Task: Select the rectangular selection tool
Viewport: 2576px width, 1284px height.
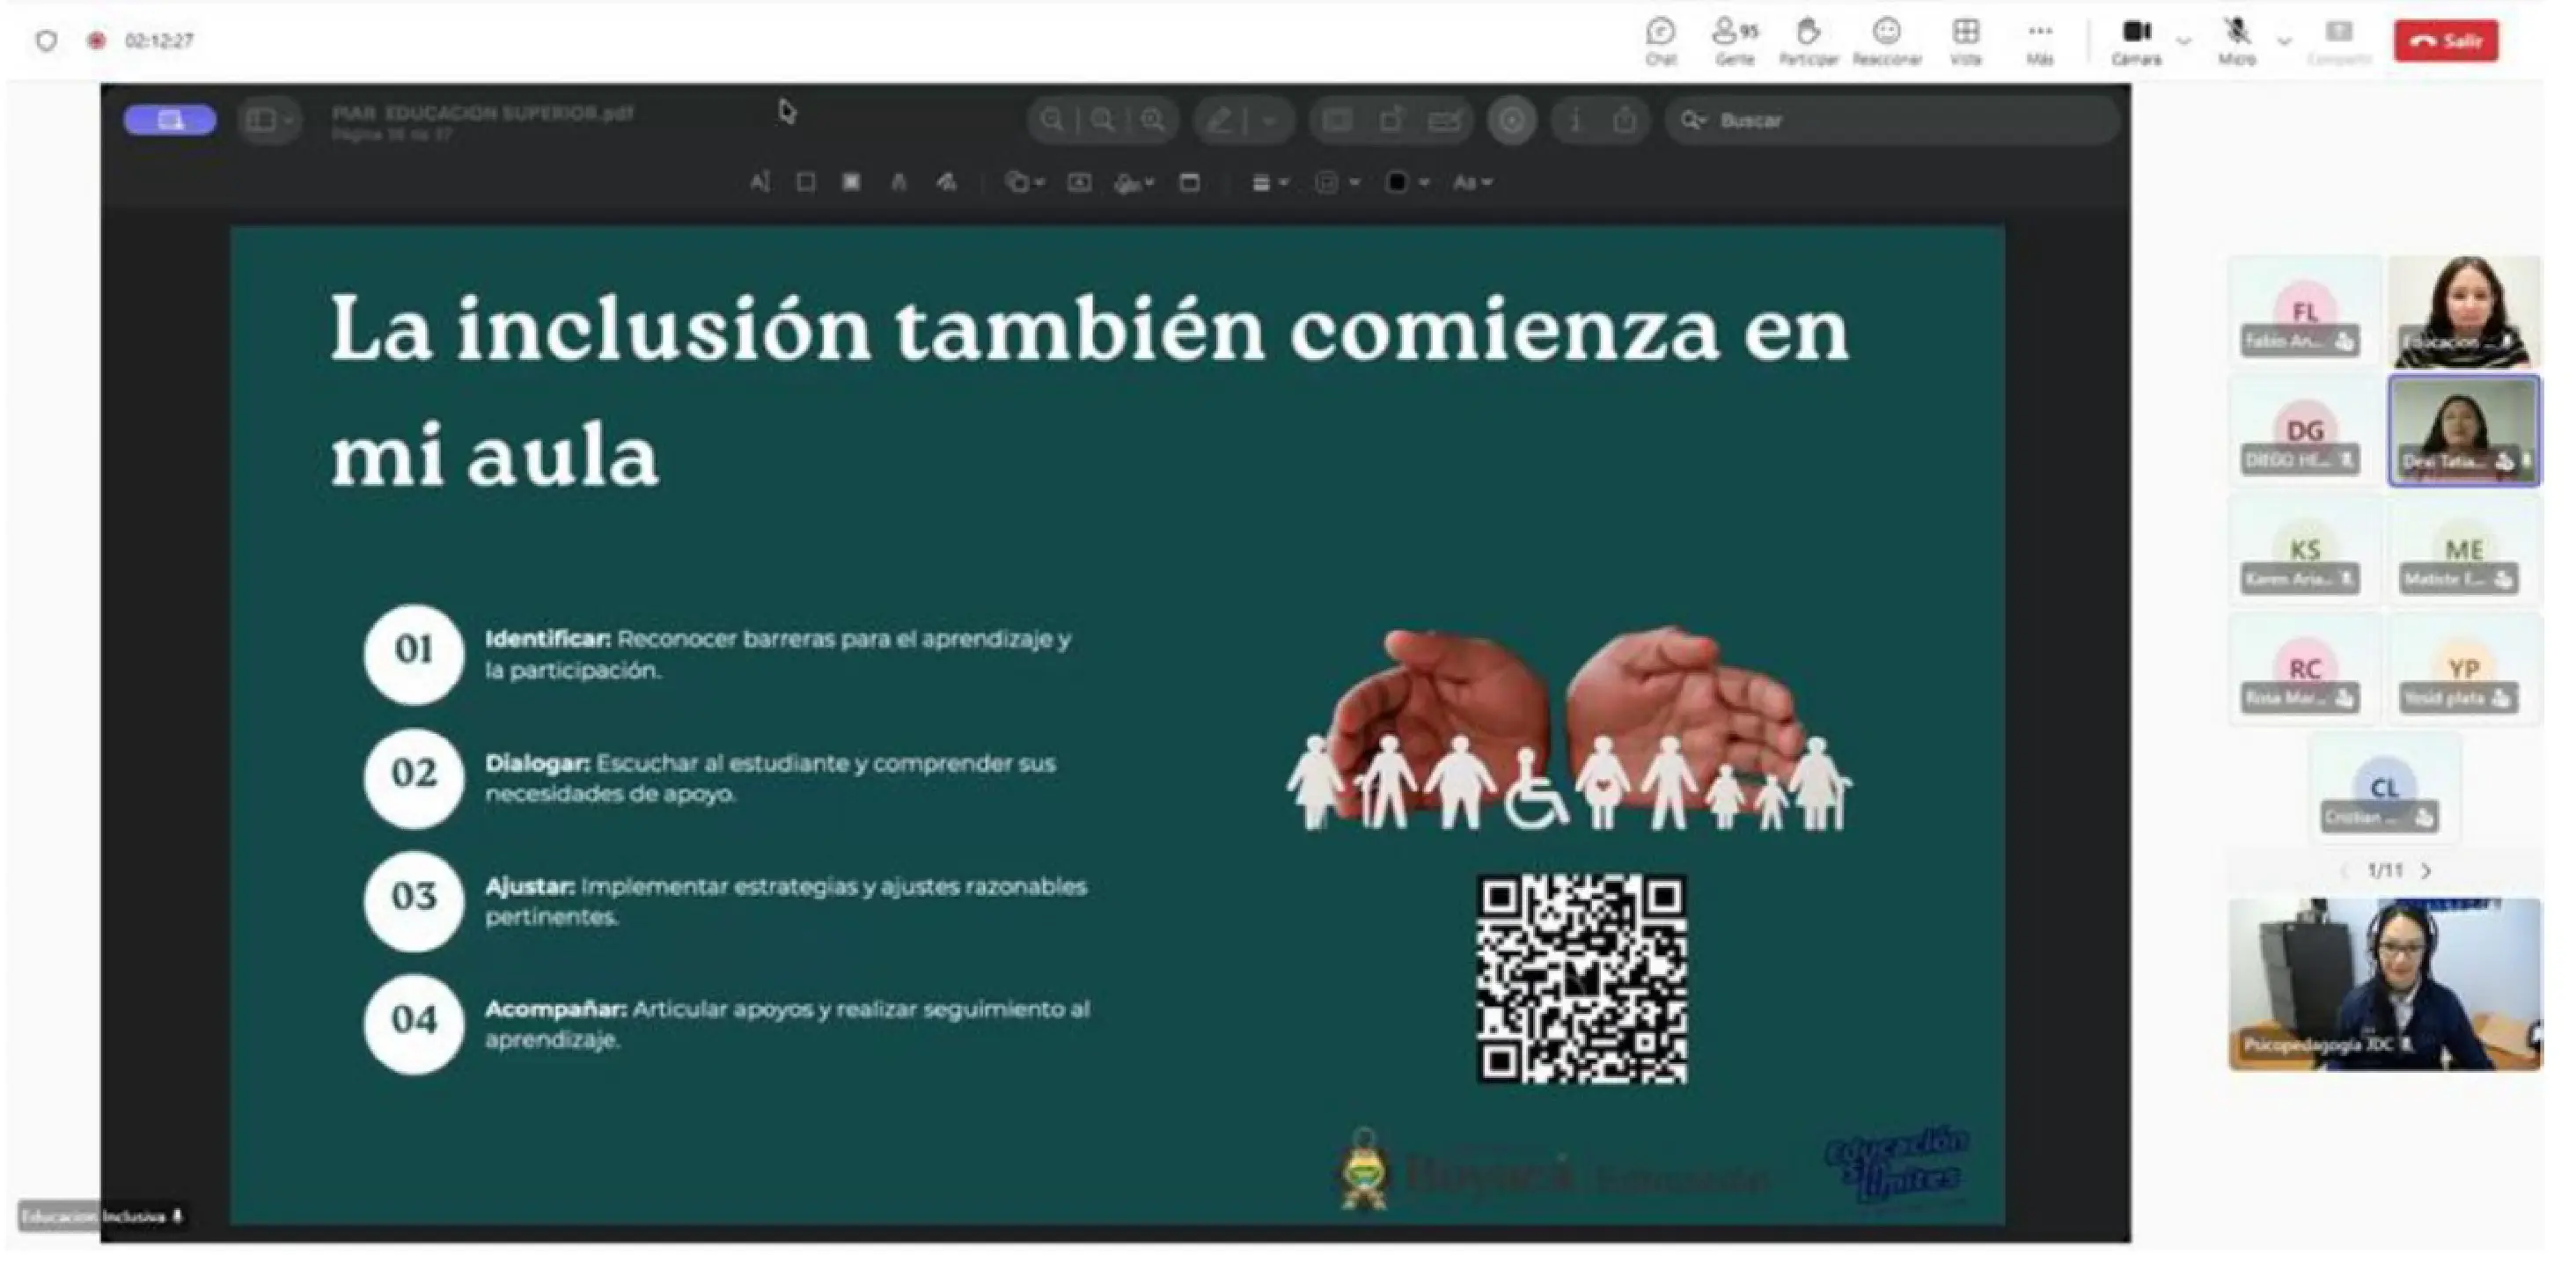Action: click(x=805, y=182)
